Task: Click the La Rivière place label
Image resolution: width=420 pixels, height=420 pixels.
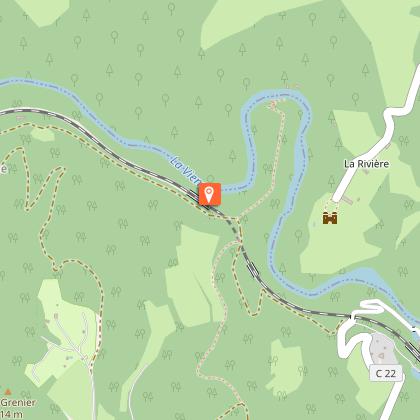Action: (366, 164)
